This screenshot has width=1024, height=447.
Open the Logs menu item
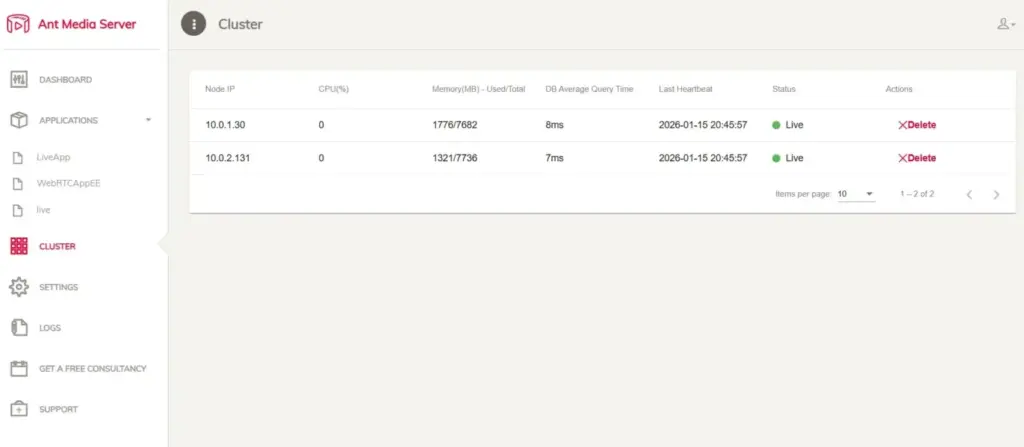[x=50, y=328]
